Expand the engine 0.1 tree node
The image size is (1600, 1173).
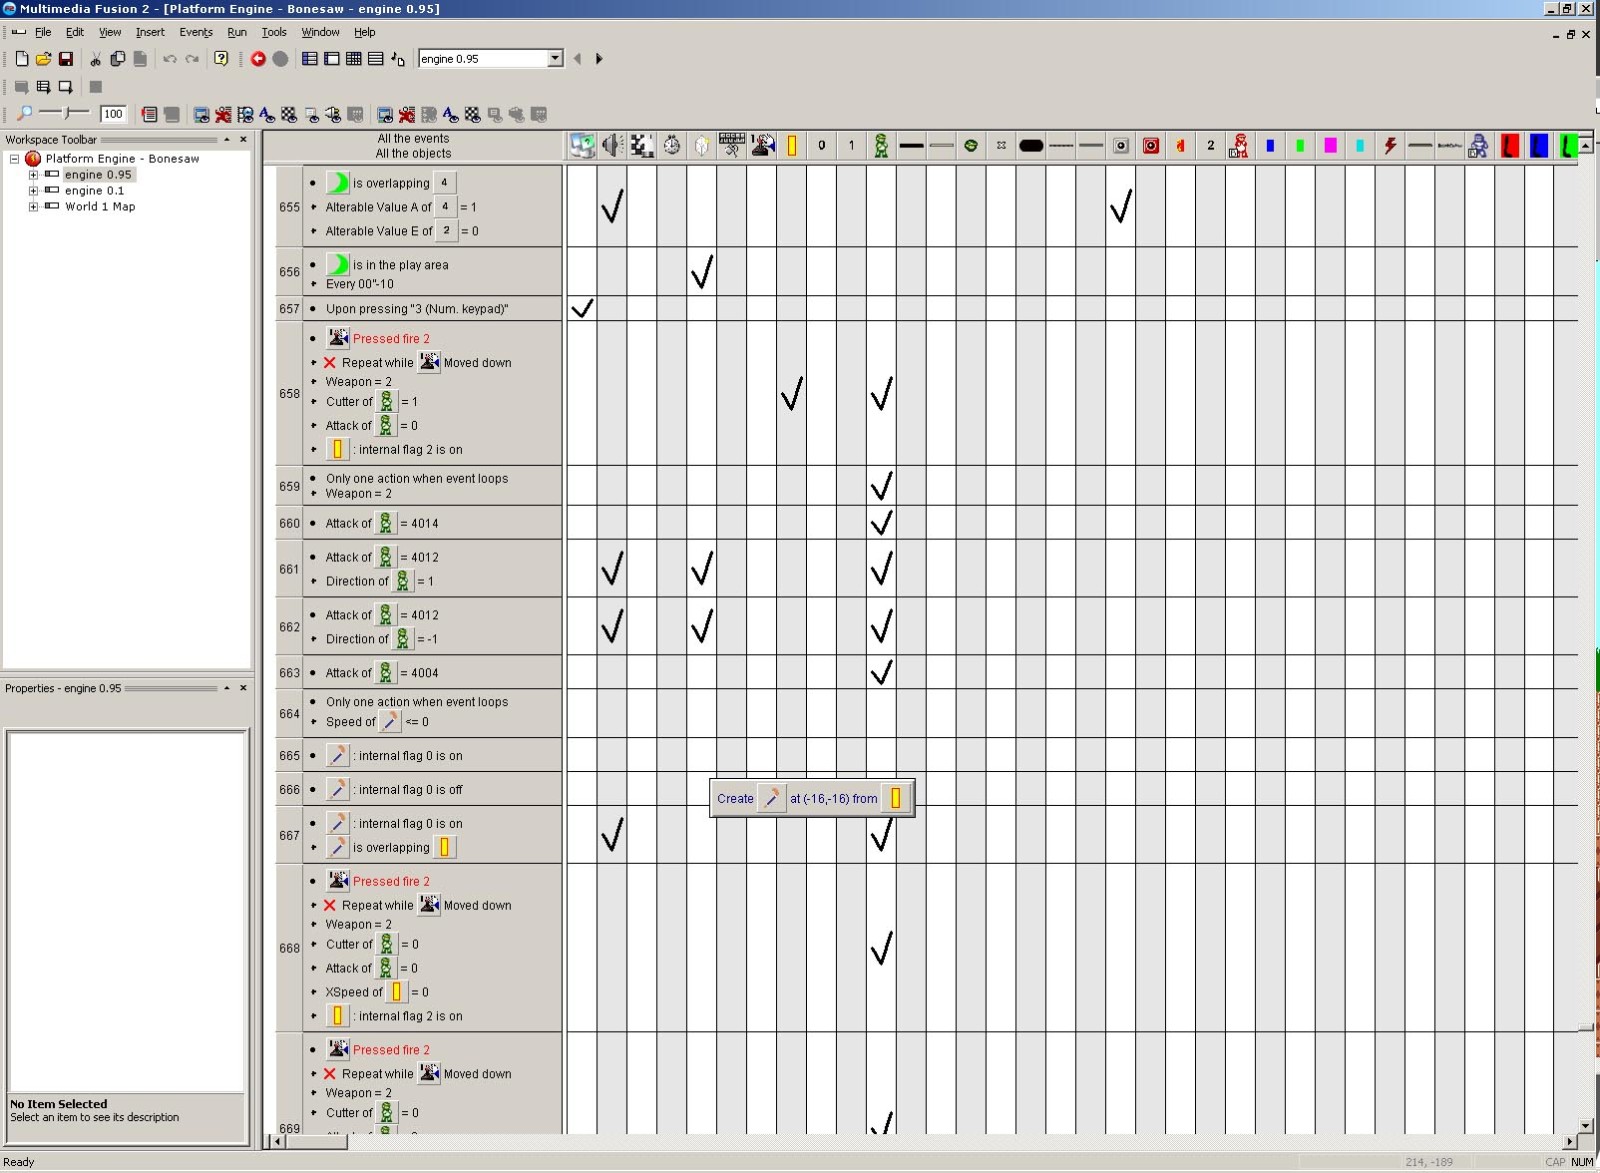pos(33,191)
